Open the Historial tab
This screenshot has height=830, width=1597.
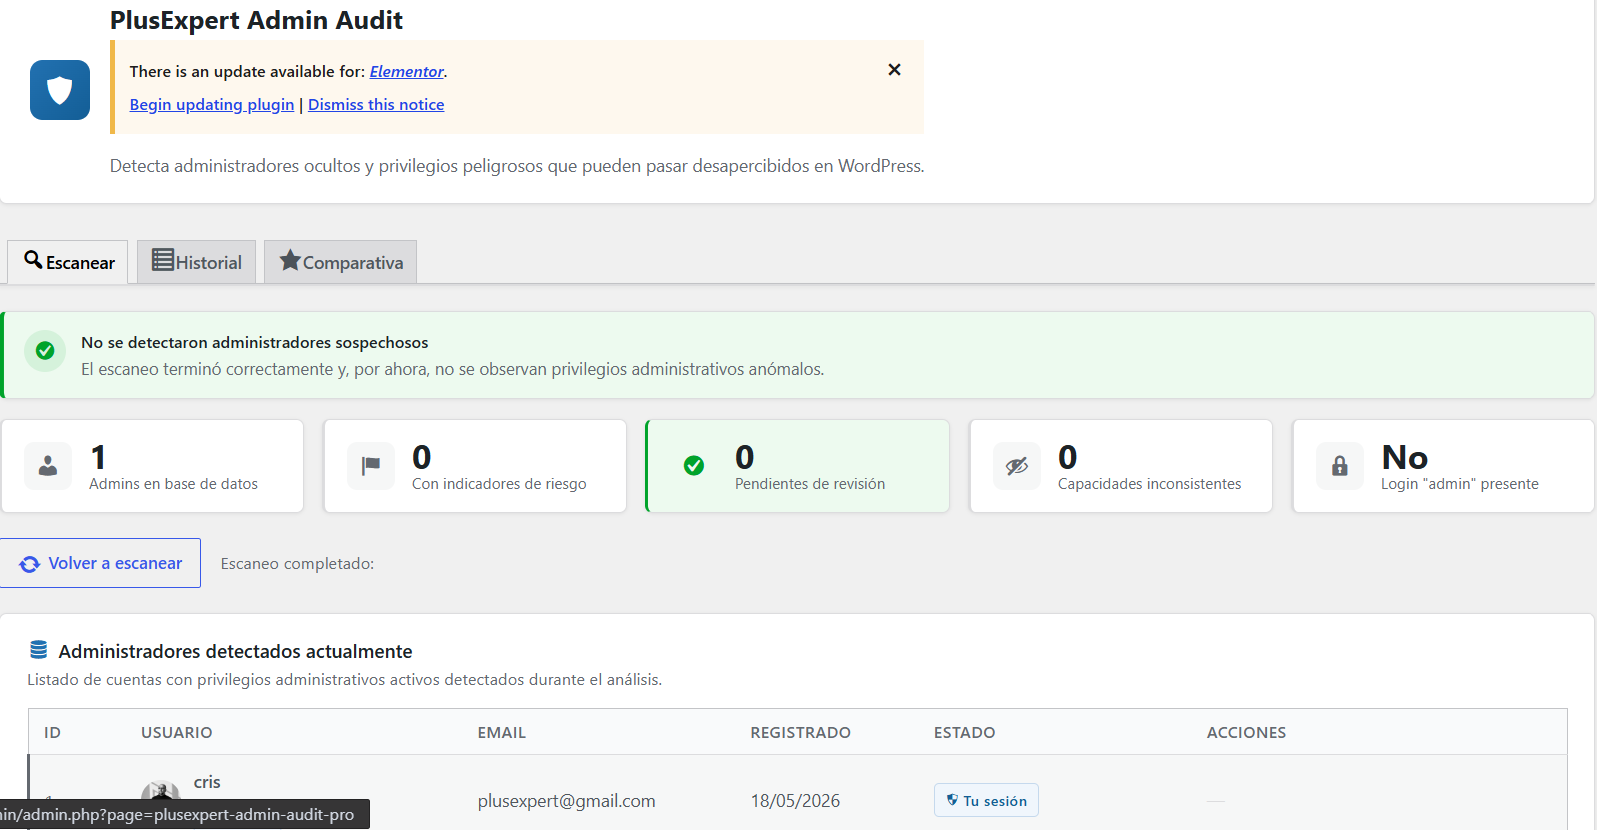[196, 262]
